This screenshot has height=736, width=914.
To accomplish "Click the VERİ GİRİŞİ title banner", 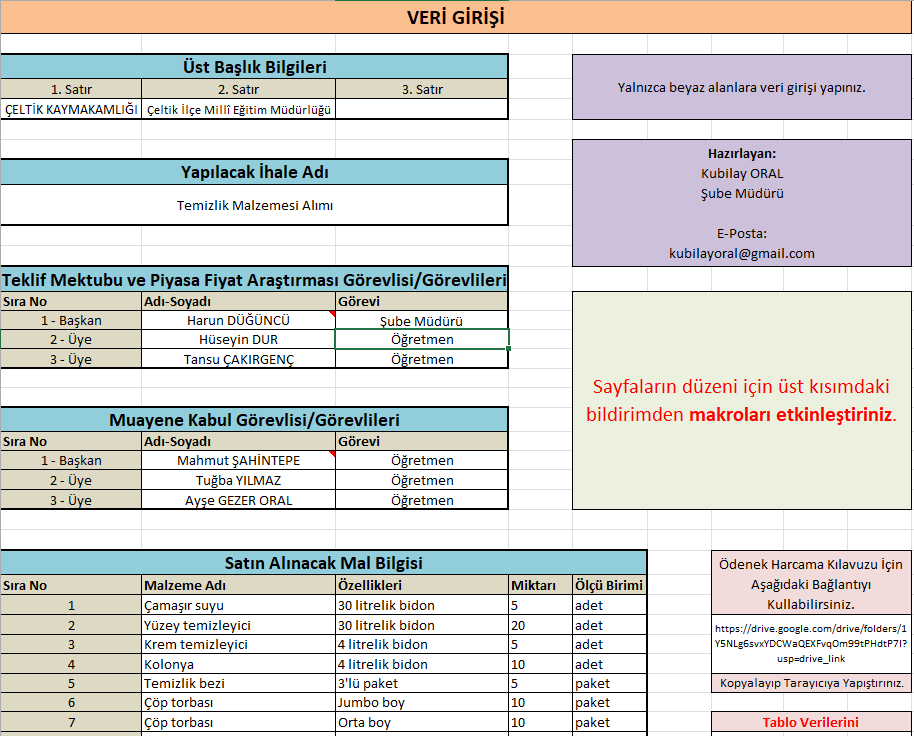I will [456, 17].
